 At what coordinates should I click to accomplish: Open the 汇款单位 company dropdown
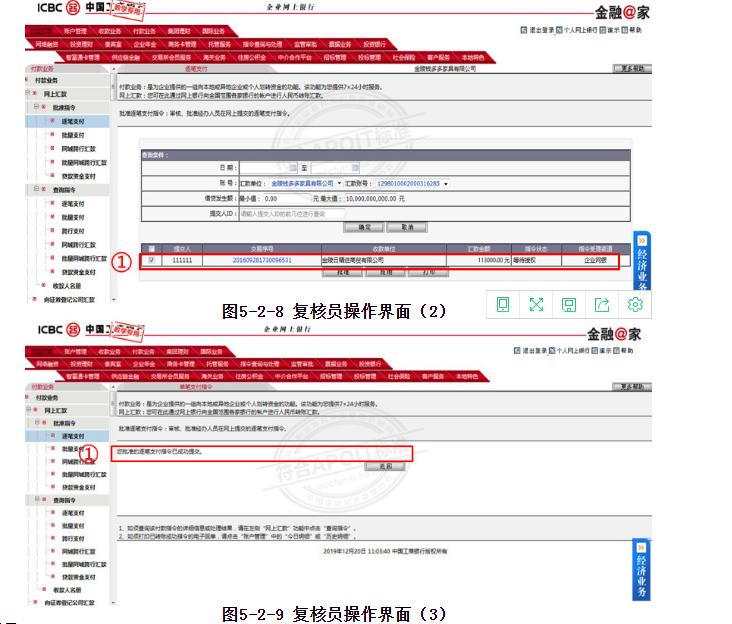pos(339,183)
